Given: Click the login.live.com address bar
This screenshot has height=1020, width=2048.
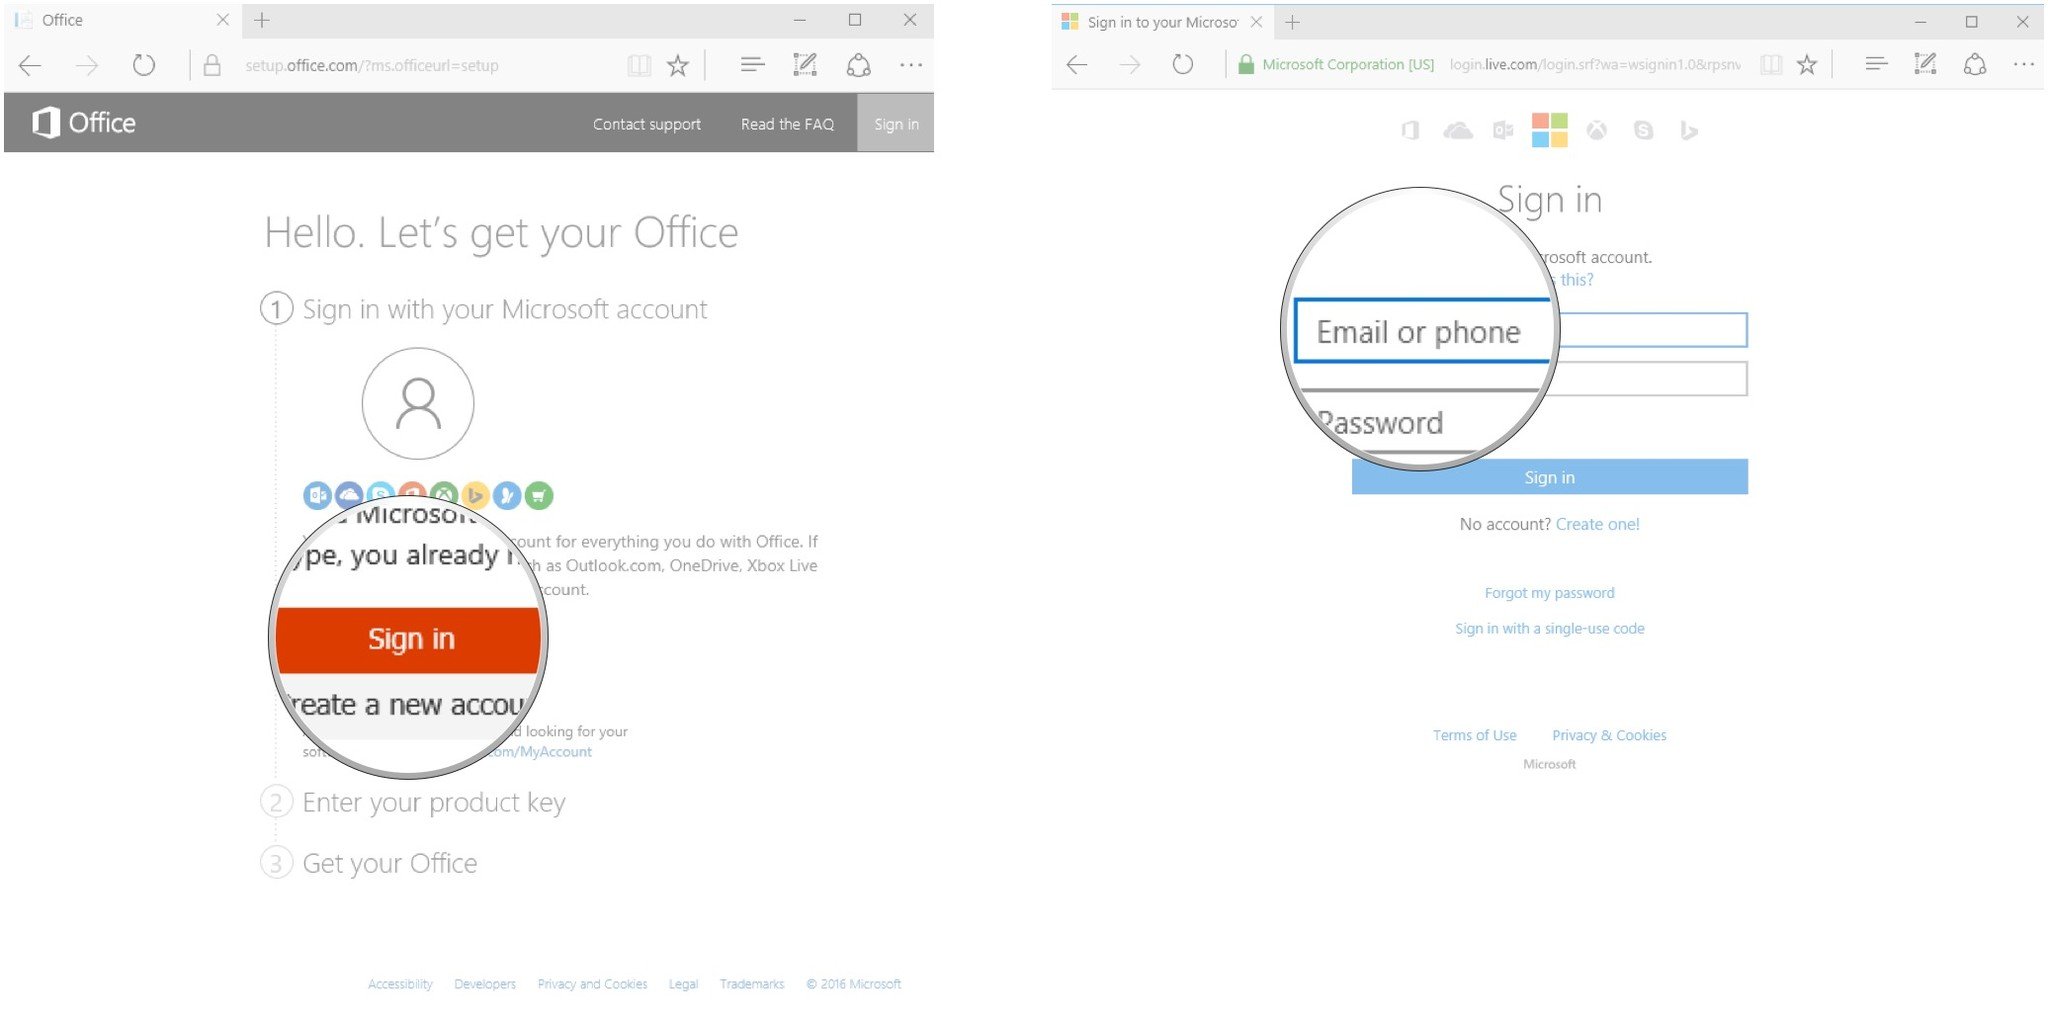Looking at the screenshot, I should 1594,65.
